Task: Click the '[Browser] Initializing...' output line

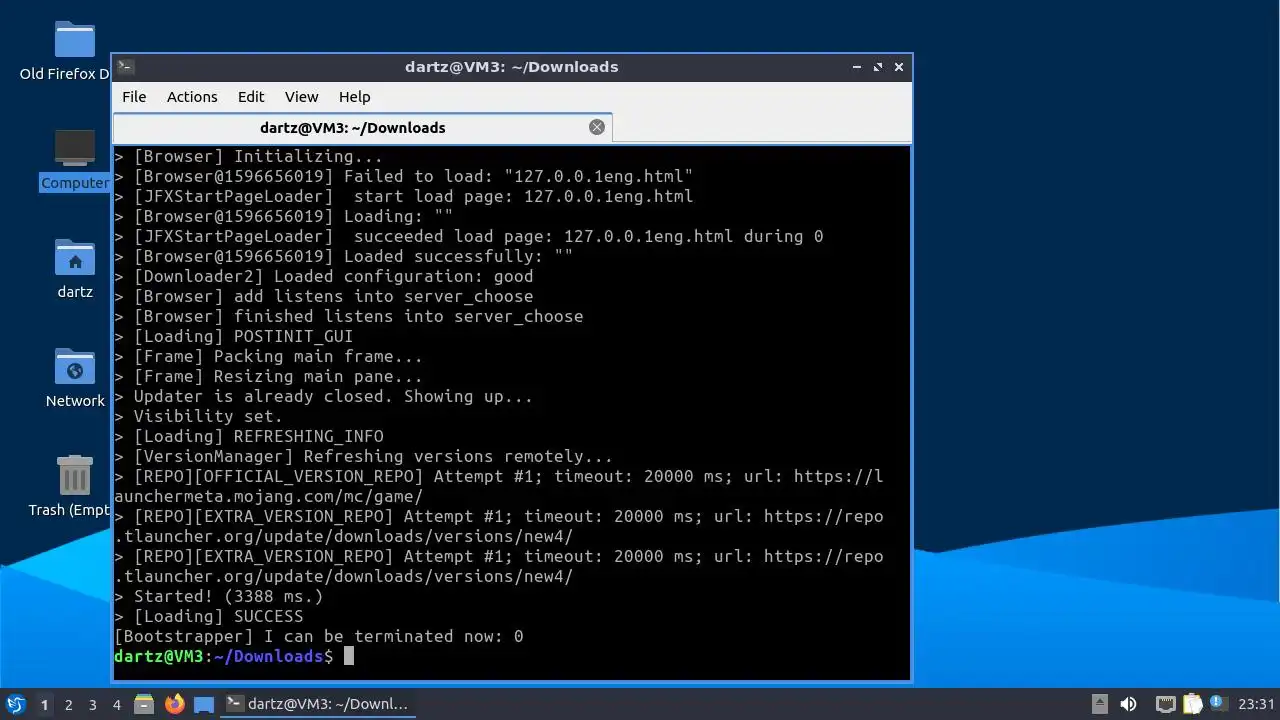Action: pyautogui.click(x=248, y=156)
